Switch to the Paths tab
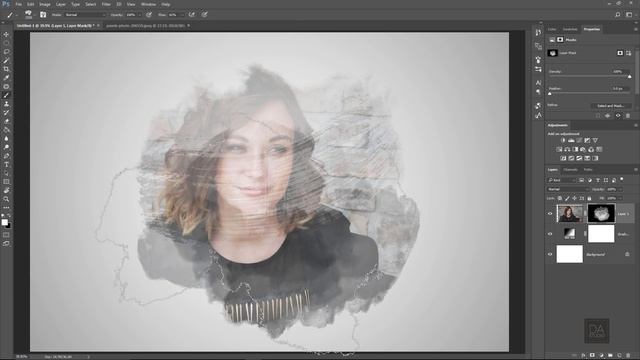Image resolution: width=640 pixels, height=360 pixels. tap(588, 170)
